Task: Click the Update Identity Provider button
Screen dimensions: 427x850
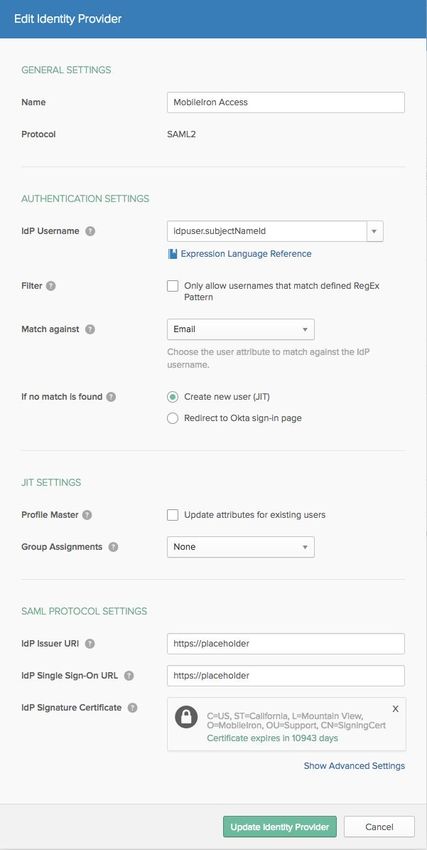Action: coord(280,827)
